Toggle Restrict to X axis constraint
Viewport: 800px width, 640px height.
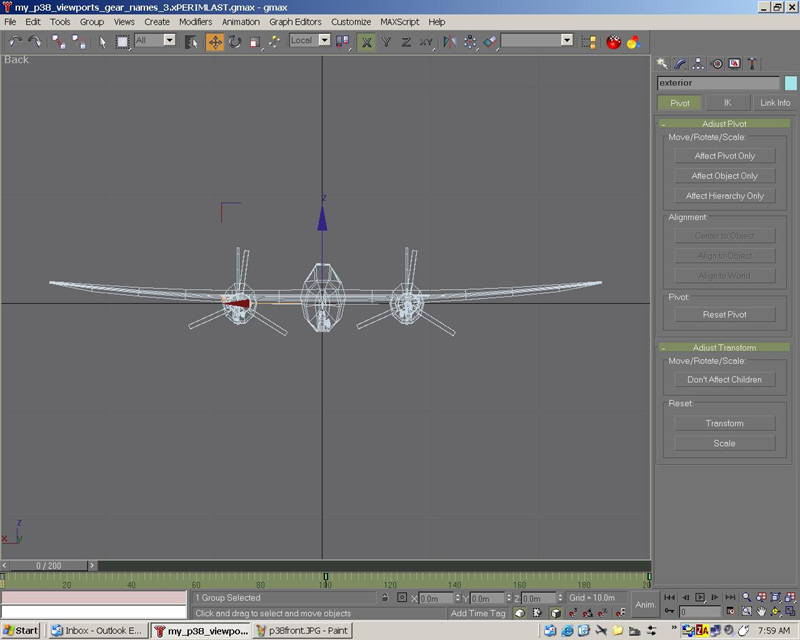pyautogui.click(x=367, y=42)
